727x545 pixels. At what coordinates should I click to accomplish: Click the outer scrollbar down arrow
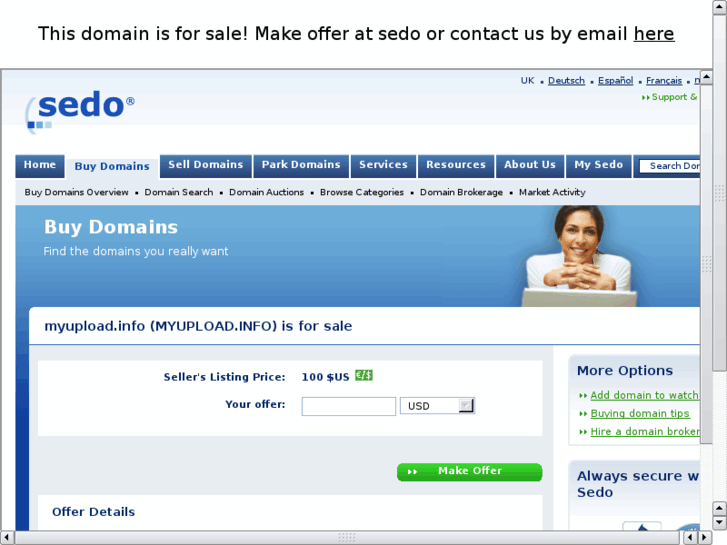720,522
